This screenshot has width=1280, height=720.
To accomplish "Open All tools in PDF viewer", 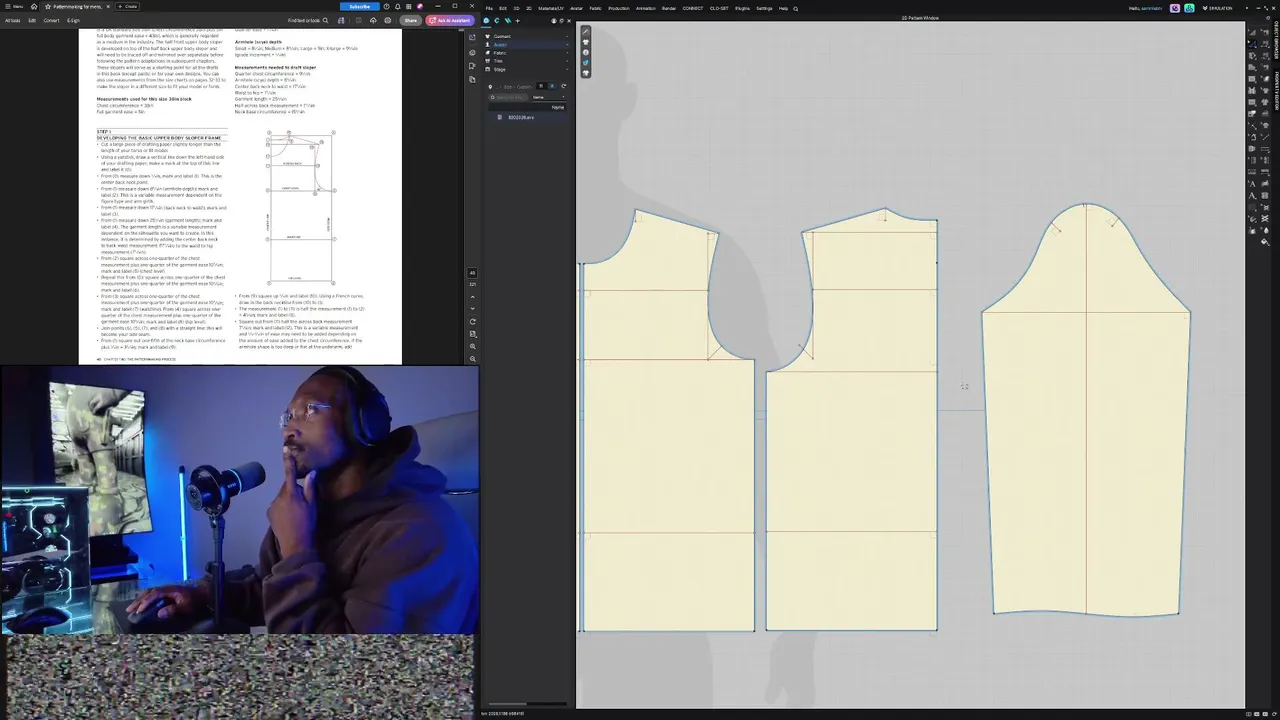I will coord(12,20).
